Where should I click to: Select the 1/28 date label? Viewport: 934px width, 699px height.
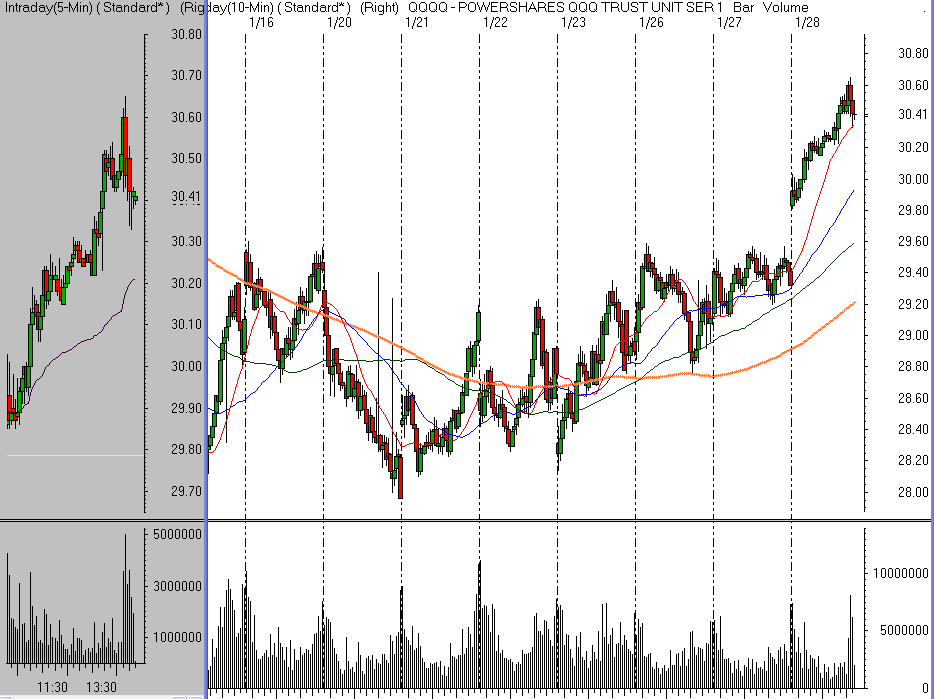tap(808, 23)
